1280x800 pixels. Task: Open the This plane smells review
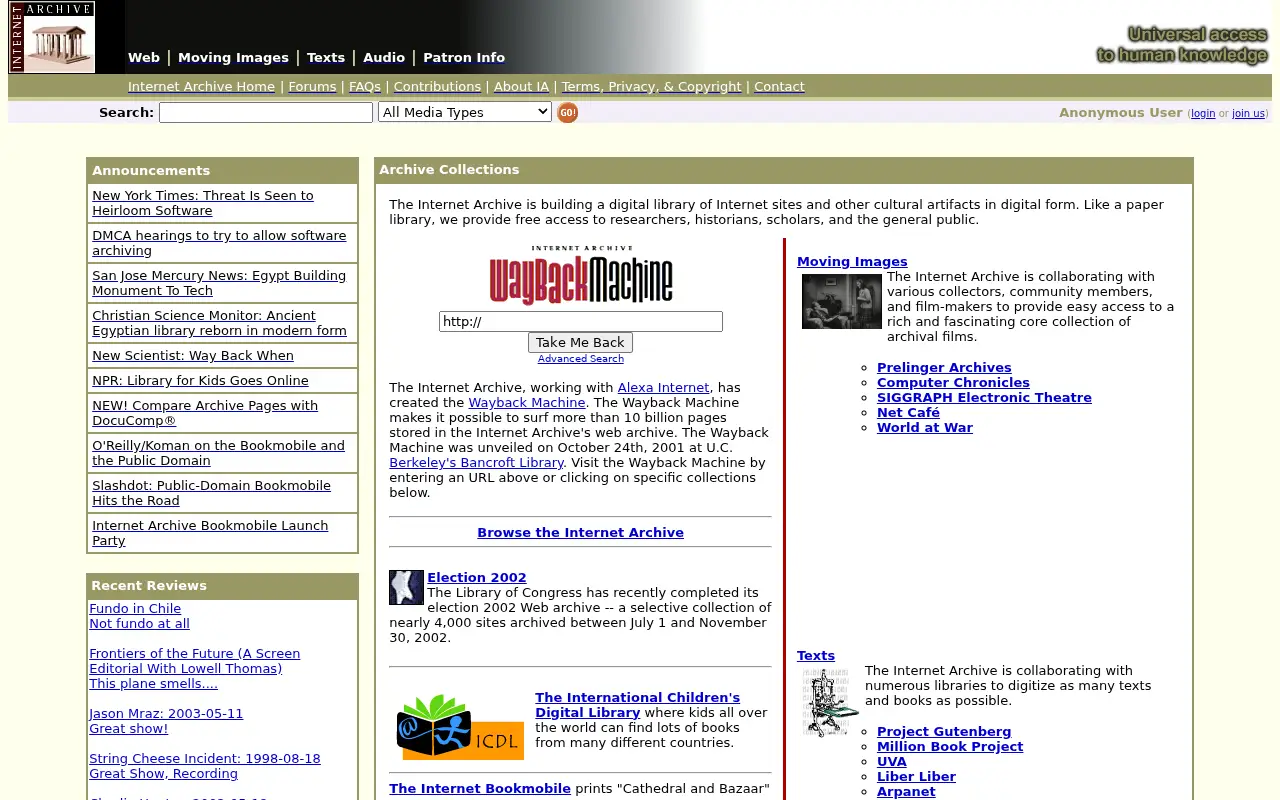pos(153,684)
